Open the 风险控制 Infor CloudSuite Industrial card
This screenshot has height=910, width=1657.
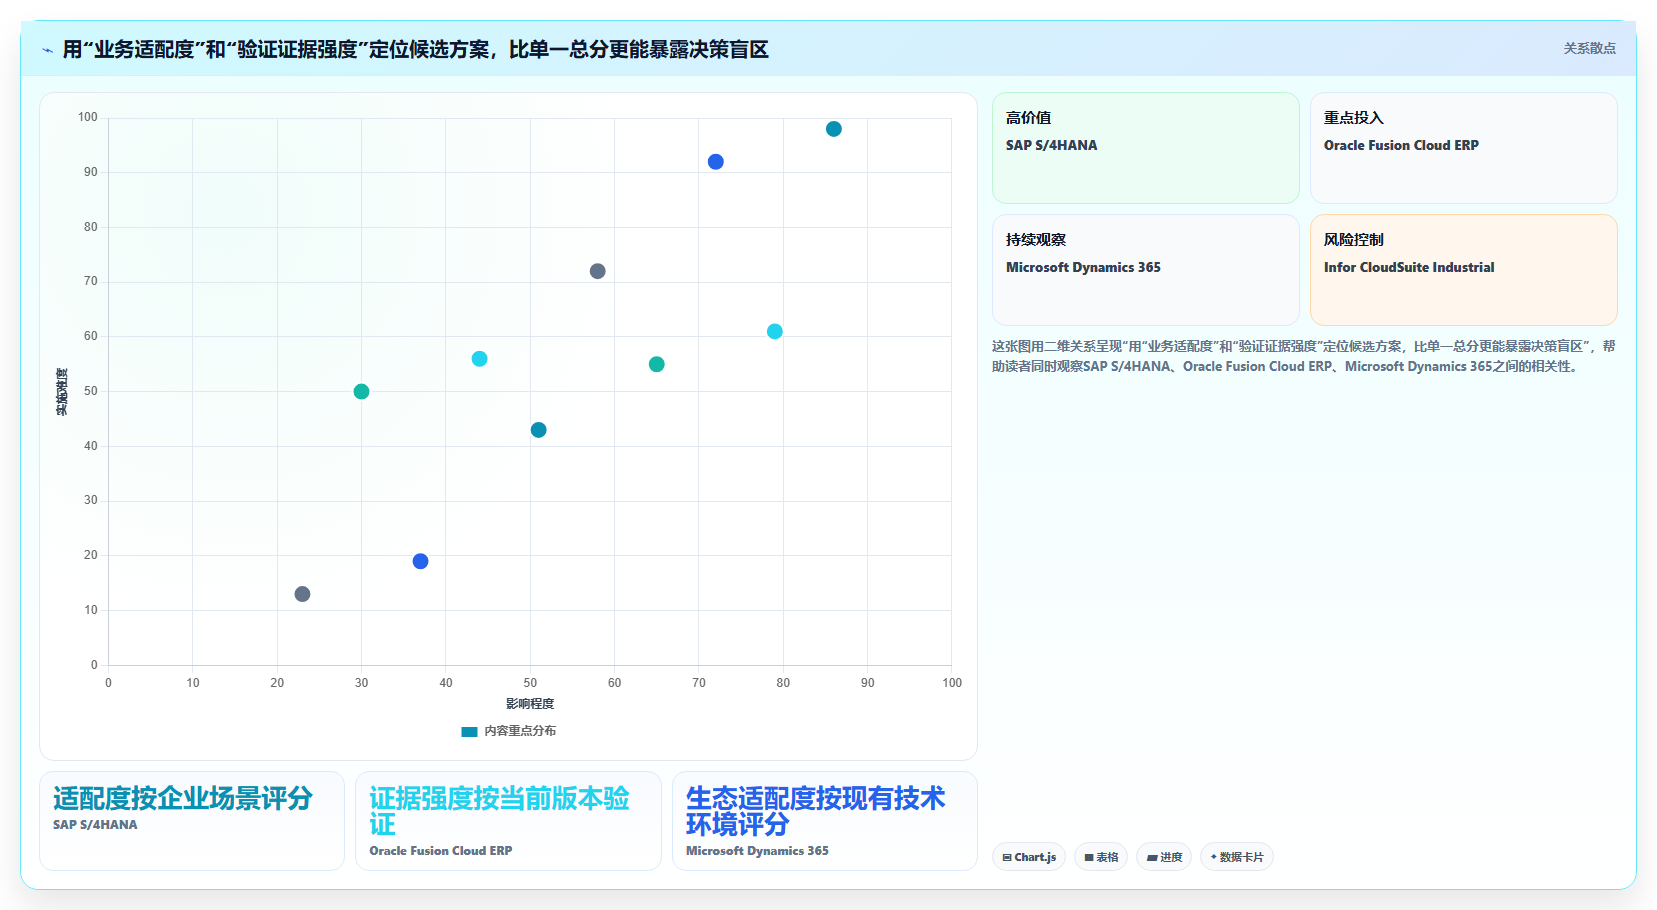tap(1464, 270)
